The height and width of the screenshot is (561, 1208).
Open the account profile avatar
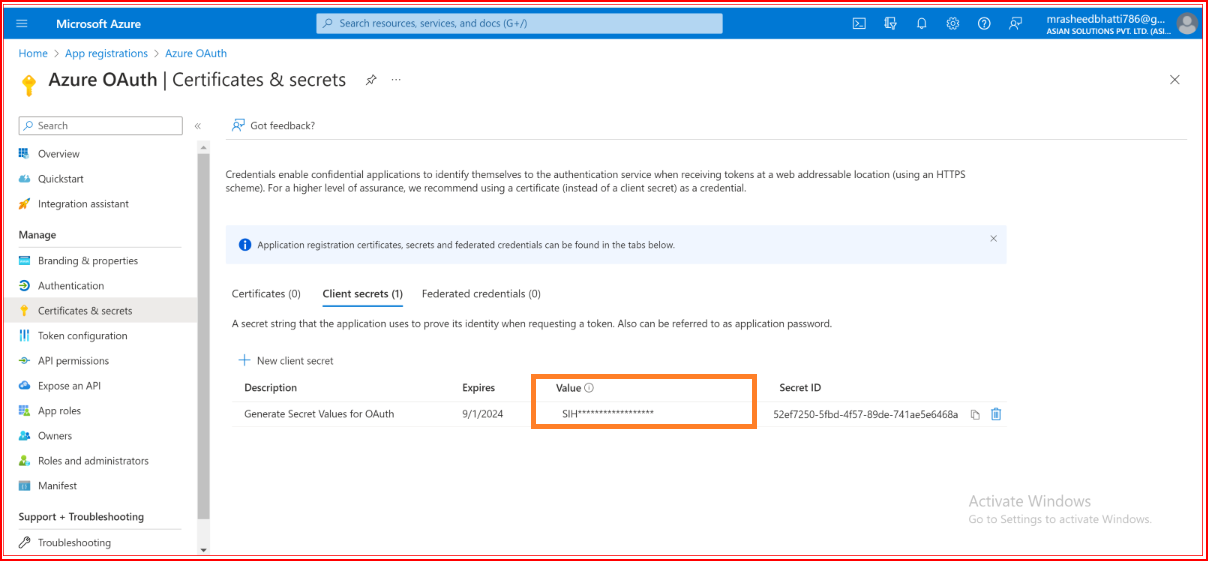pos(1187,23)
